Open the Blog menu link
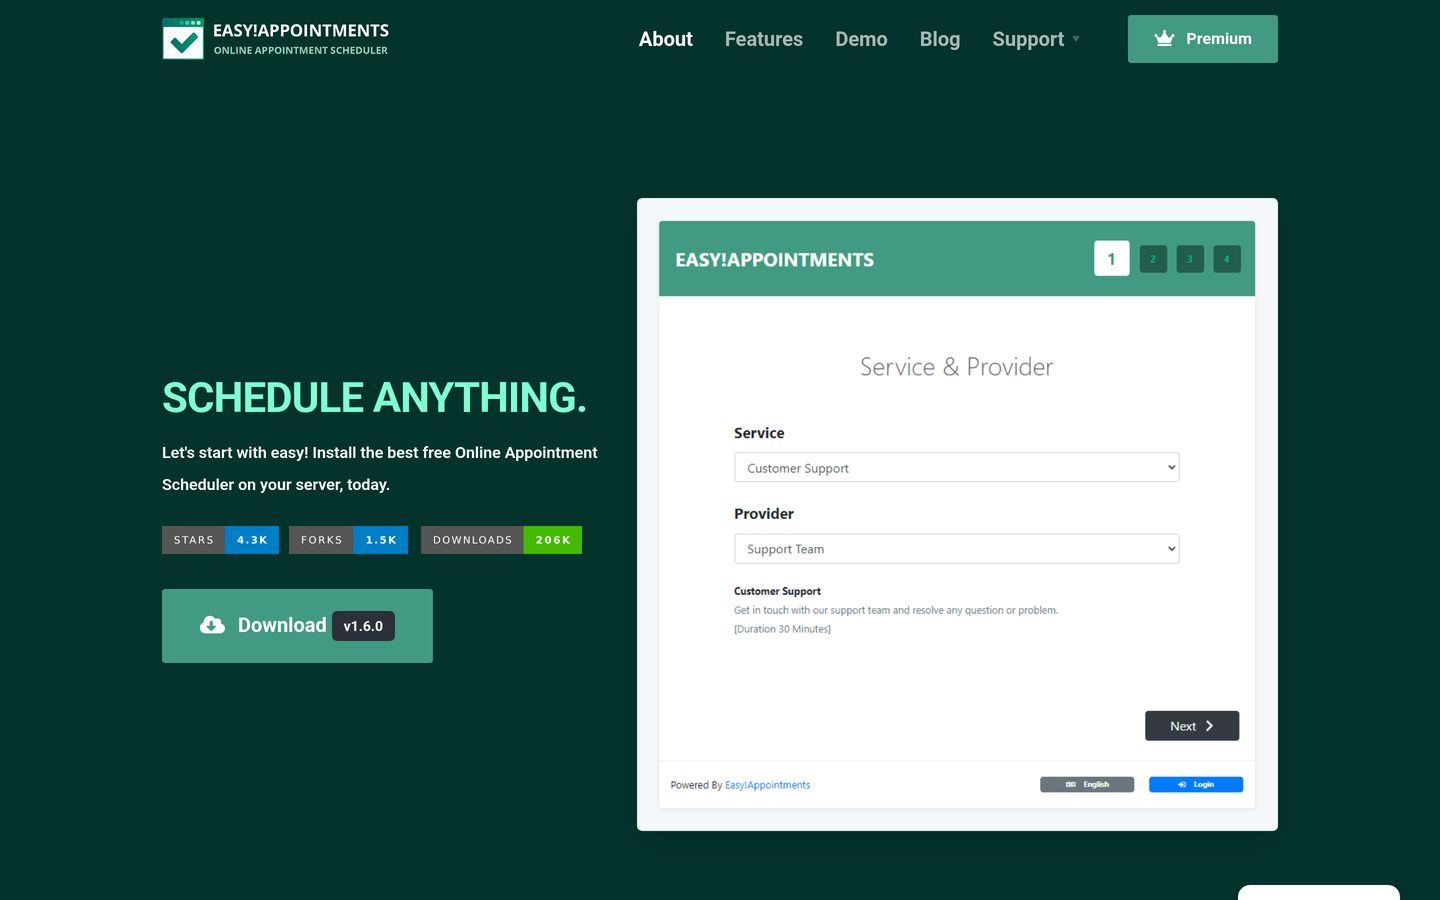The height and width of the screenshot is (900, 1440). (x=940, y=39)
